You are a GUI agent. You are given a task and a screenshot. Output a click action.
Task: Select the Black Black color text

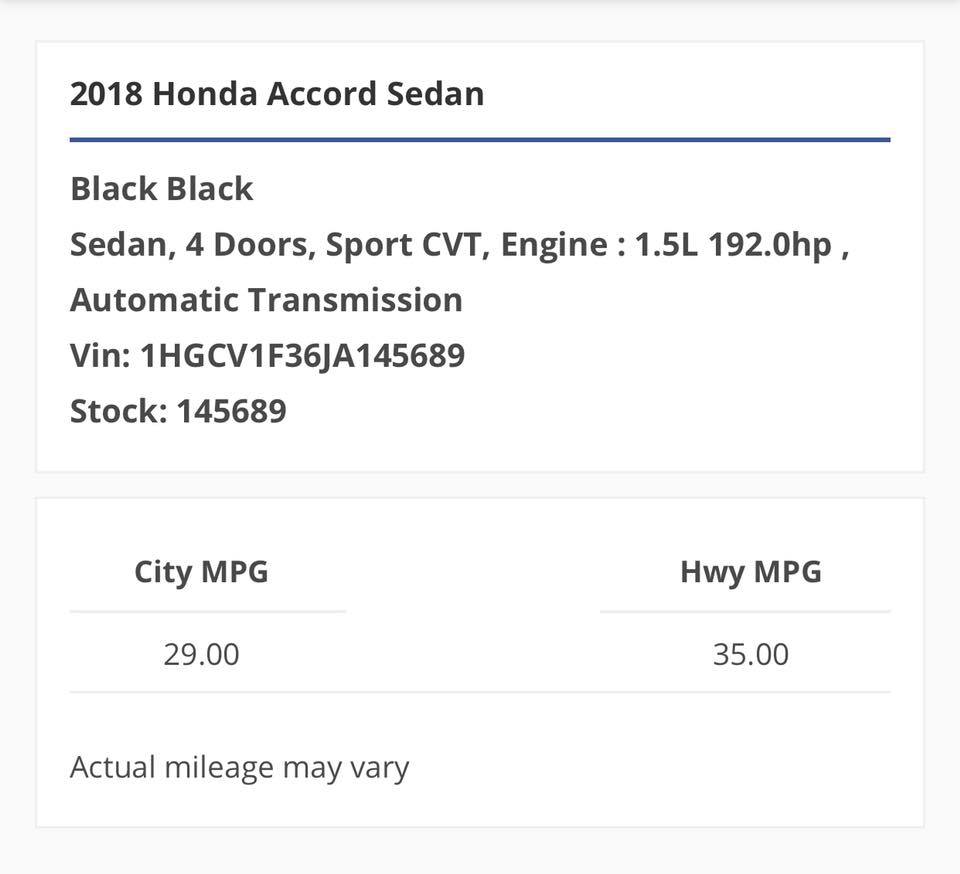click(x=162, y=189)
